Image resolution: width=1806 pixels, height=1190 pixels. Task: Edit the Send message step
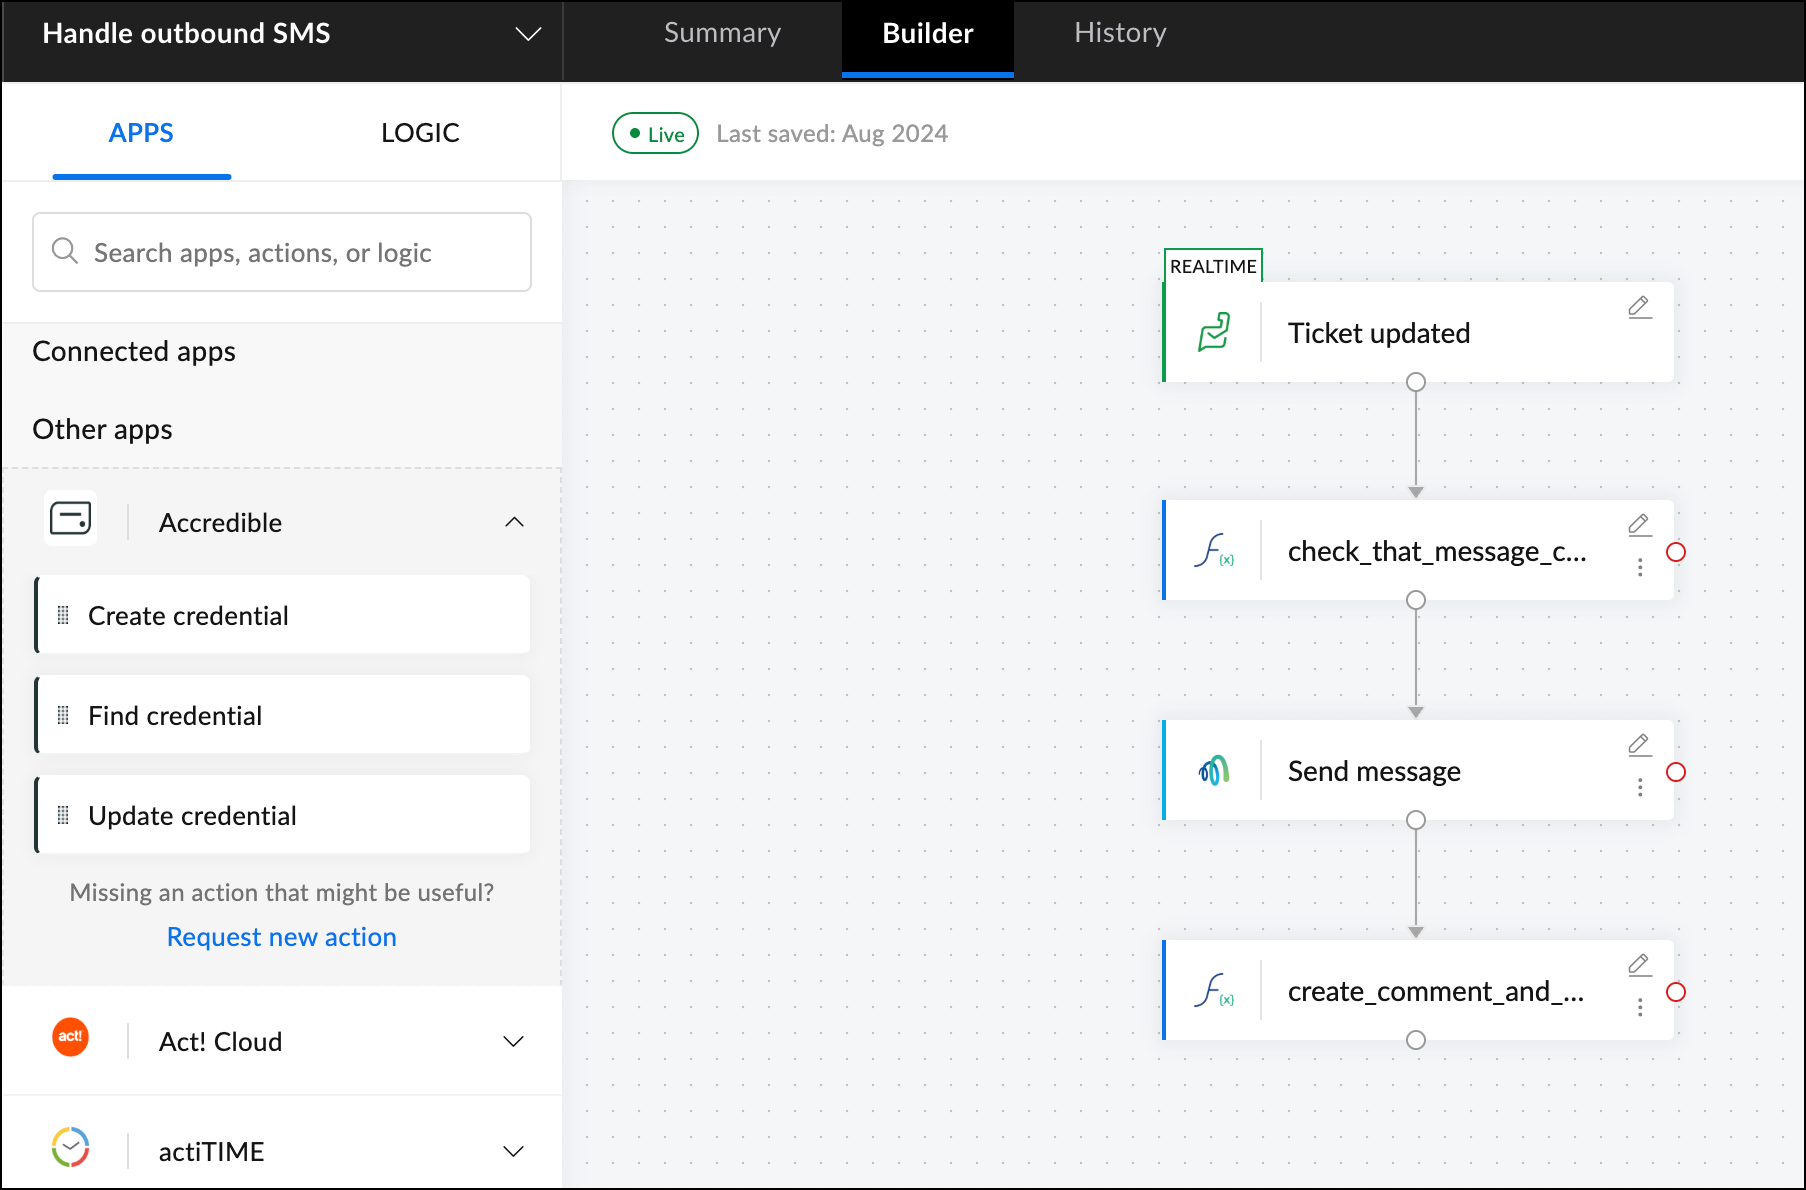tap(1640, 745)
